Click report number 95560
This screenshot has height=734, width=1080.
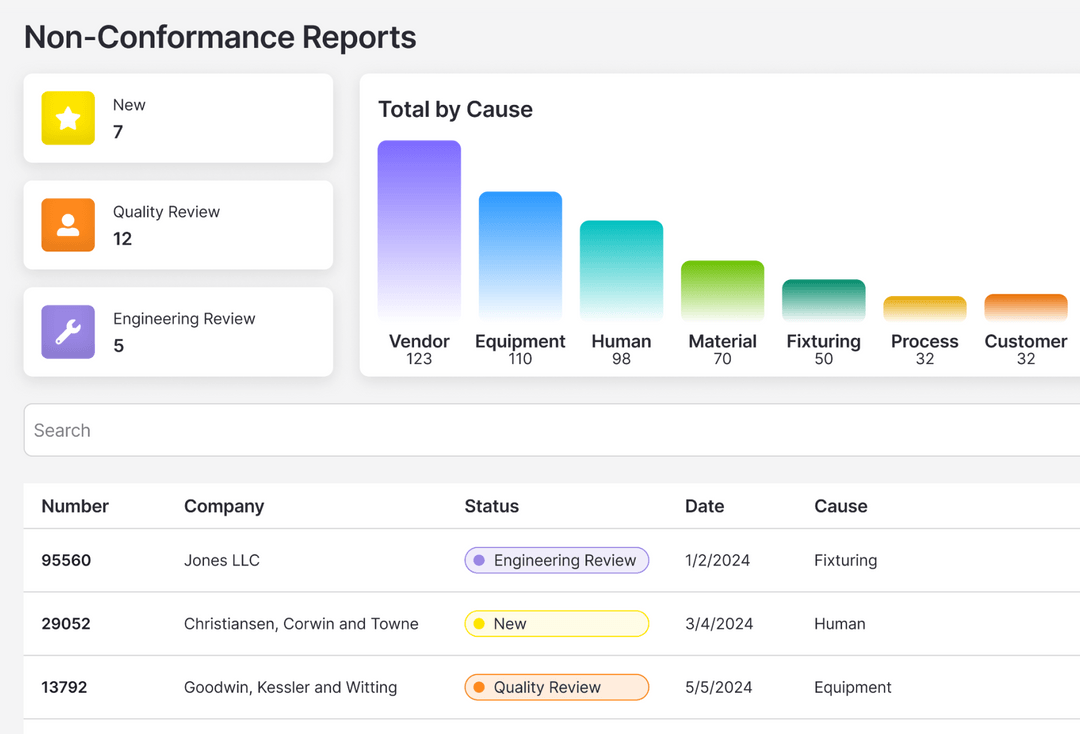tap(66, 560)
